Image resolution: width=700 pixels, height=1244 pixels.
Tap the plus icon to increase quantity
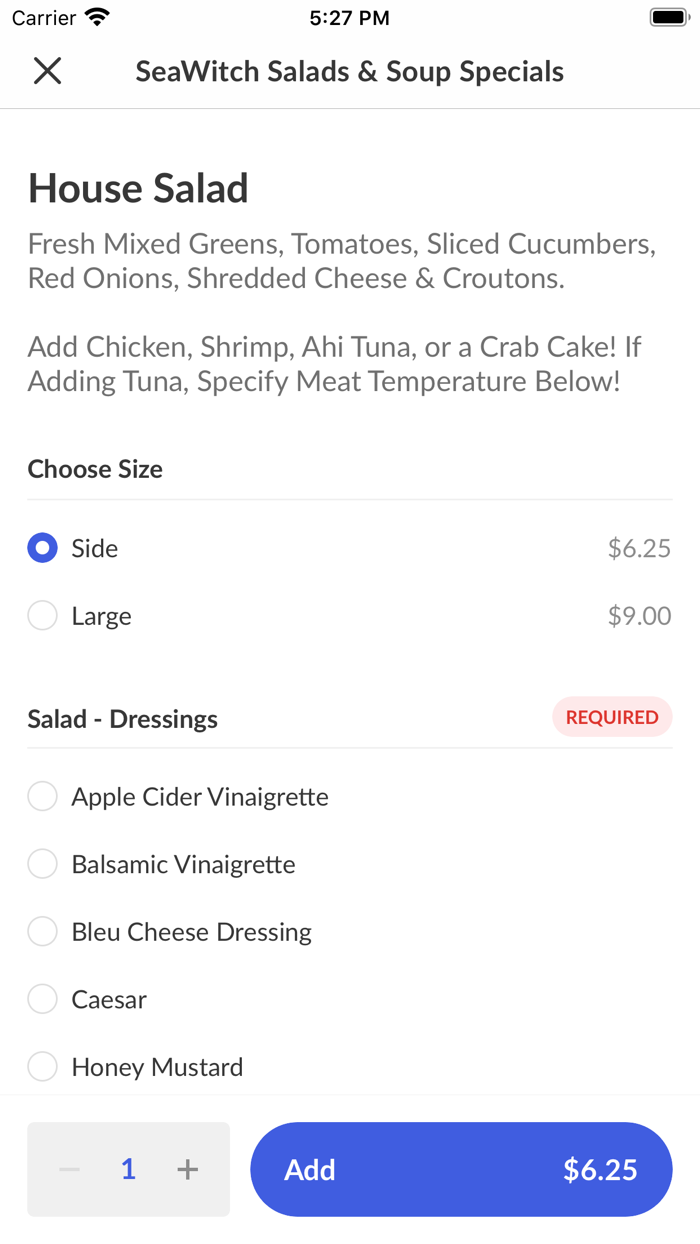point(187,1168)
